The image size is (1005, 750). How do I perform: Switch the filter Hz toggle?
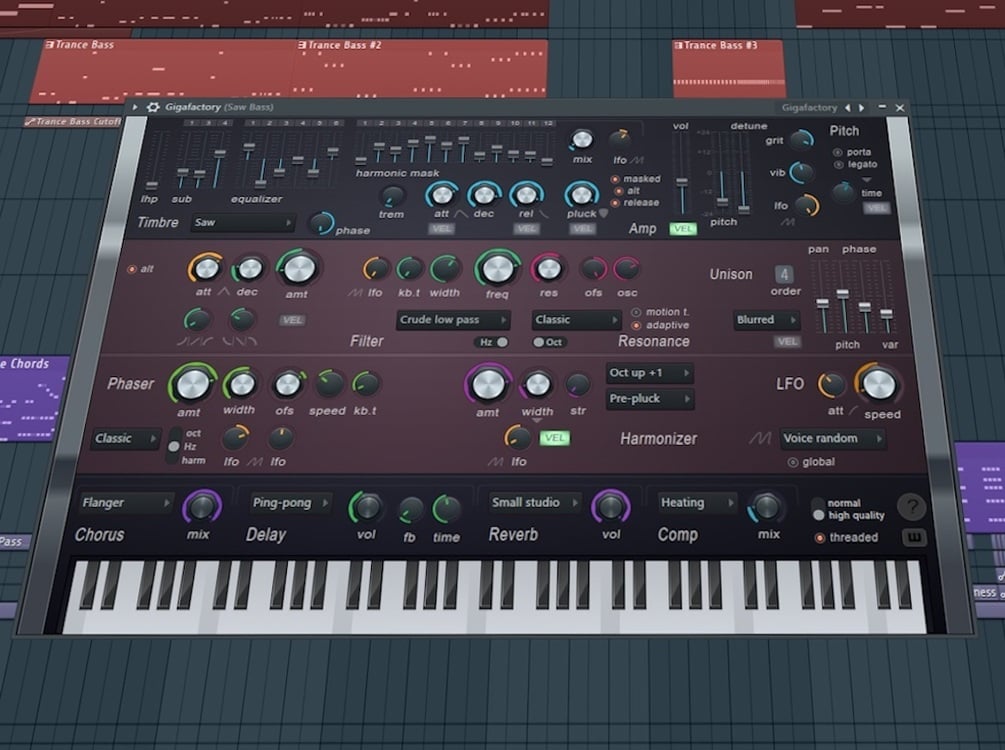tap(494, 342)
